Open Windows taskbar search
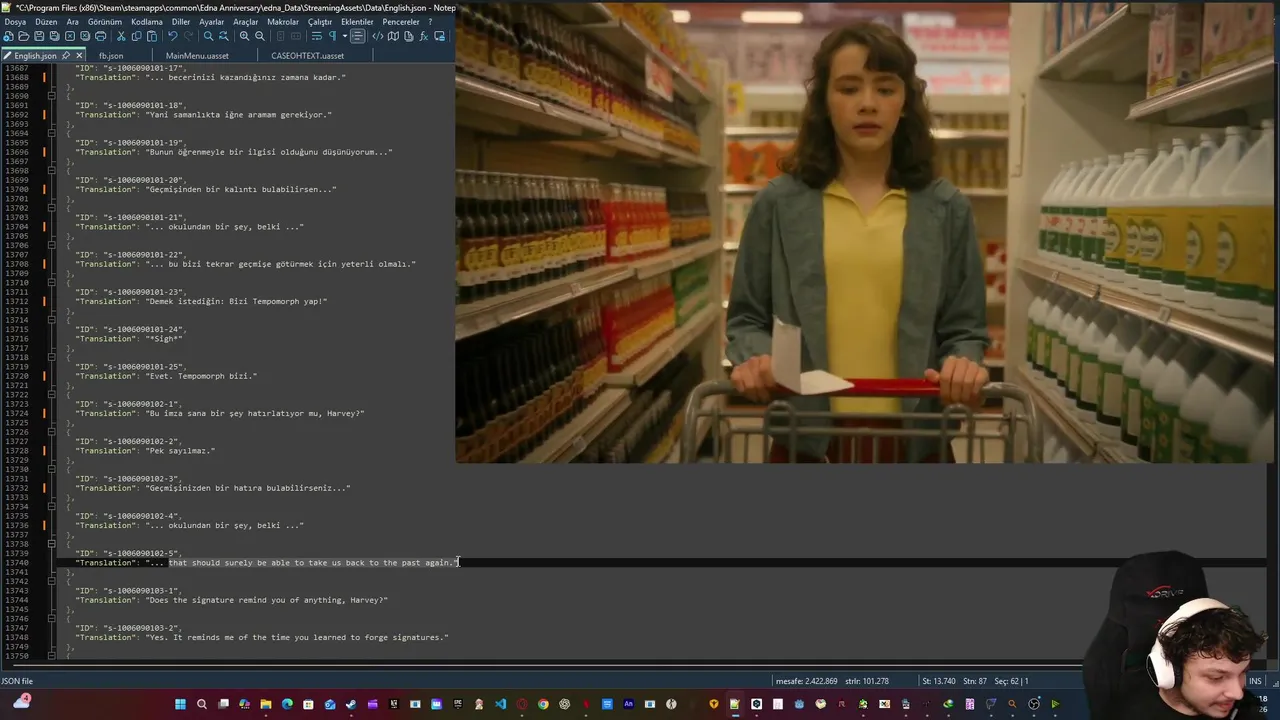 tap(202, 704)
